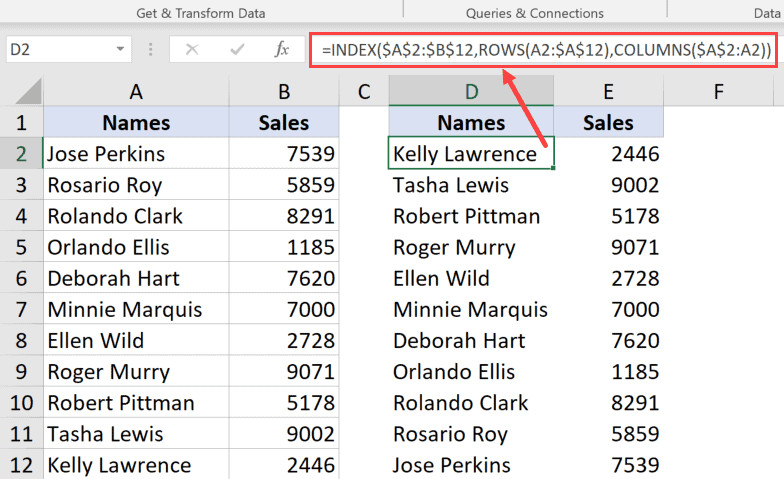Viewport: 784px width, 479px height.
Task: Select row 12 header
Action: (22, 465)
